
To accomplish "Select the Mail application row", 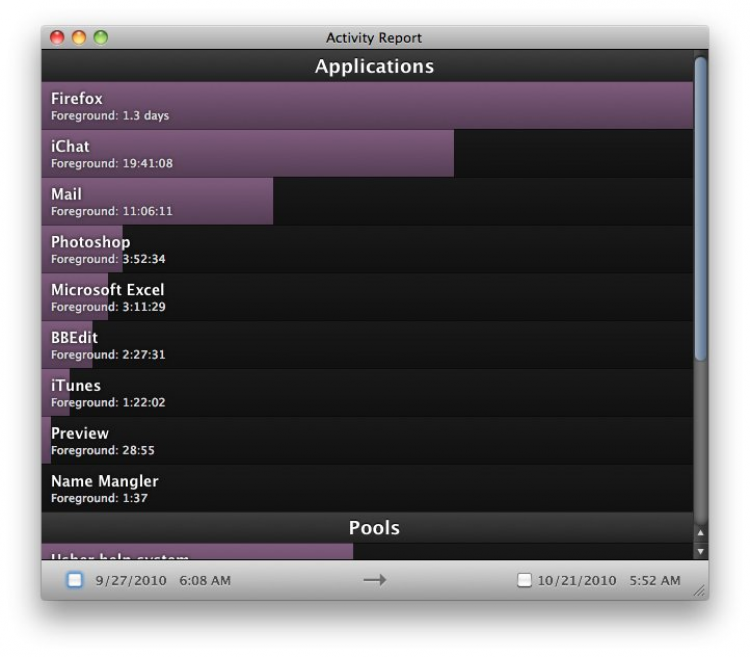I will click(367, 201).
